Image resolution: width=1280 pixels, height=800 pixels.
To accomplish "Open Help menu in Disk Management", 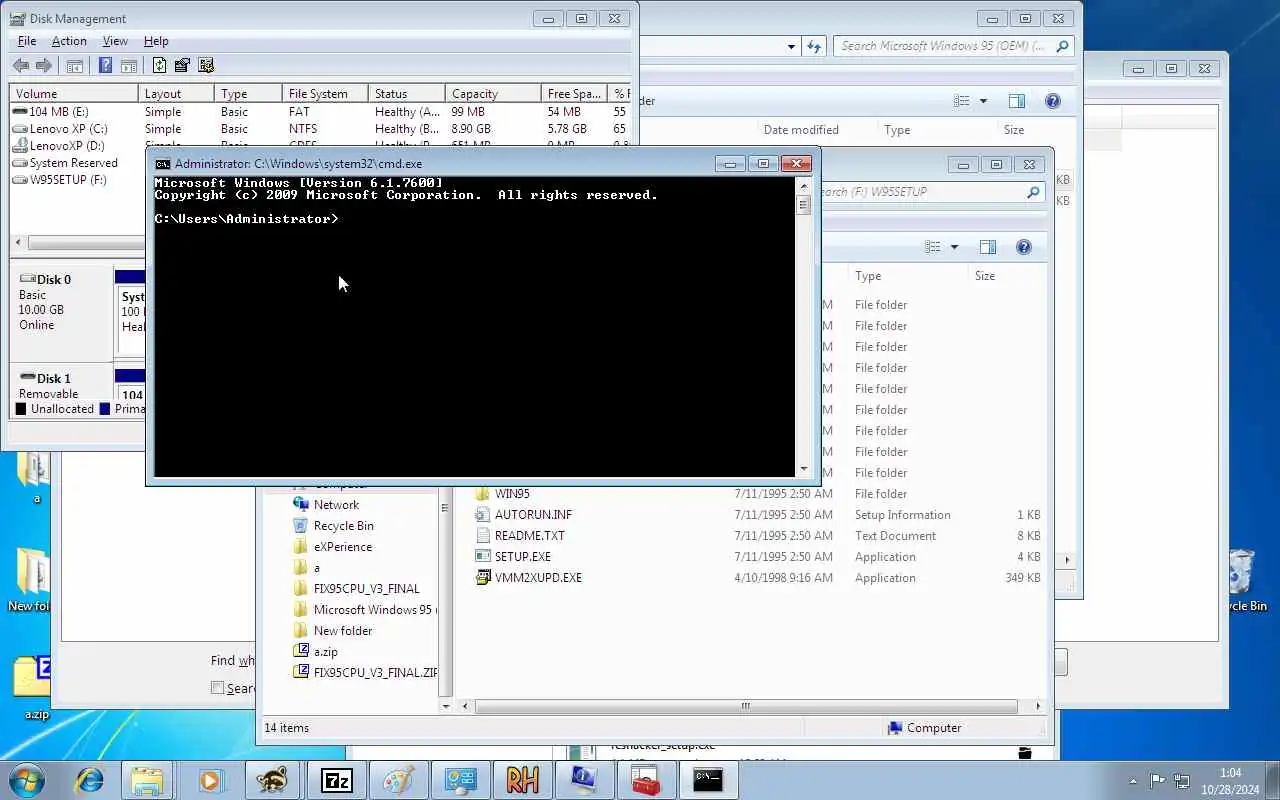I will click(156, 41).
